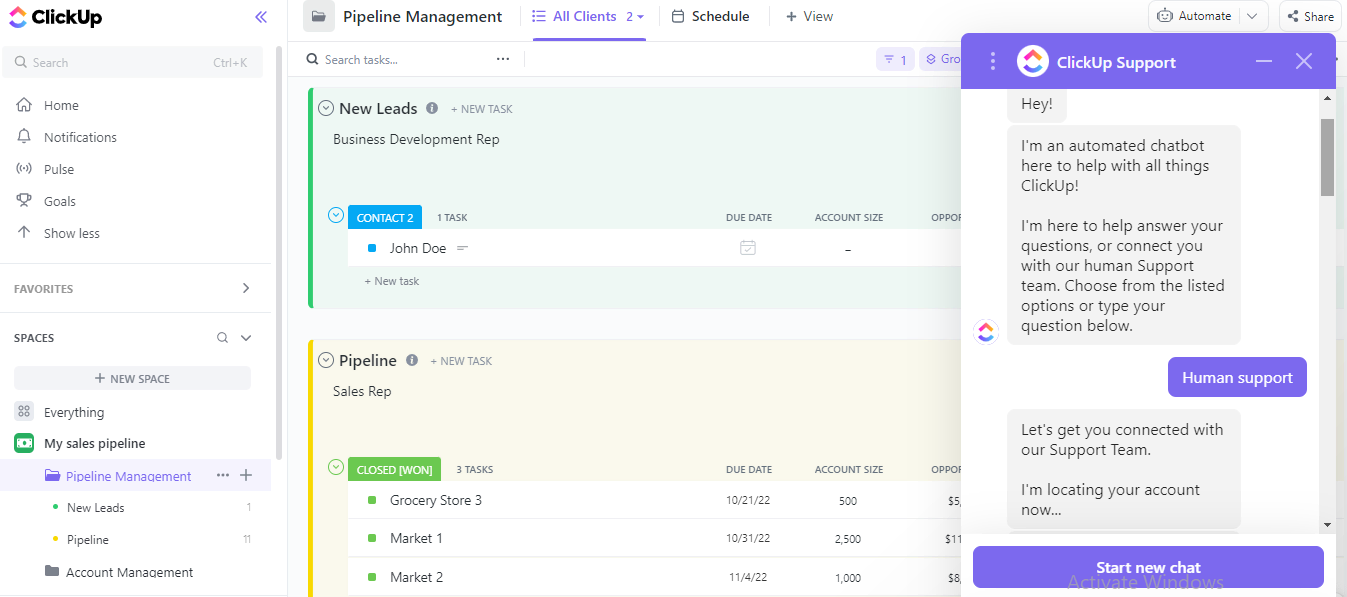
Task: Click the ClickUp Support logo avatar
Action: click(x=1033, y=61)
